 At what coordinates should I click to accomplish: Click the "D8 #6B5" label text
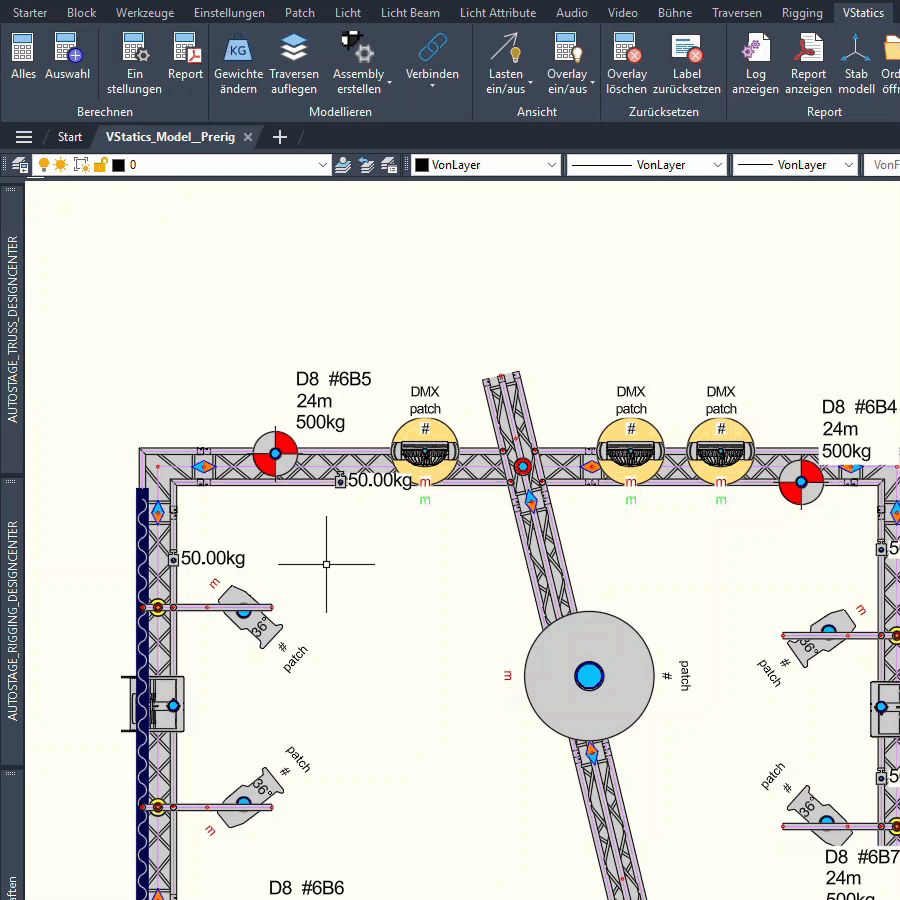333,379
